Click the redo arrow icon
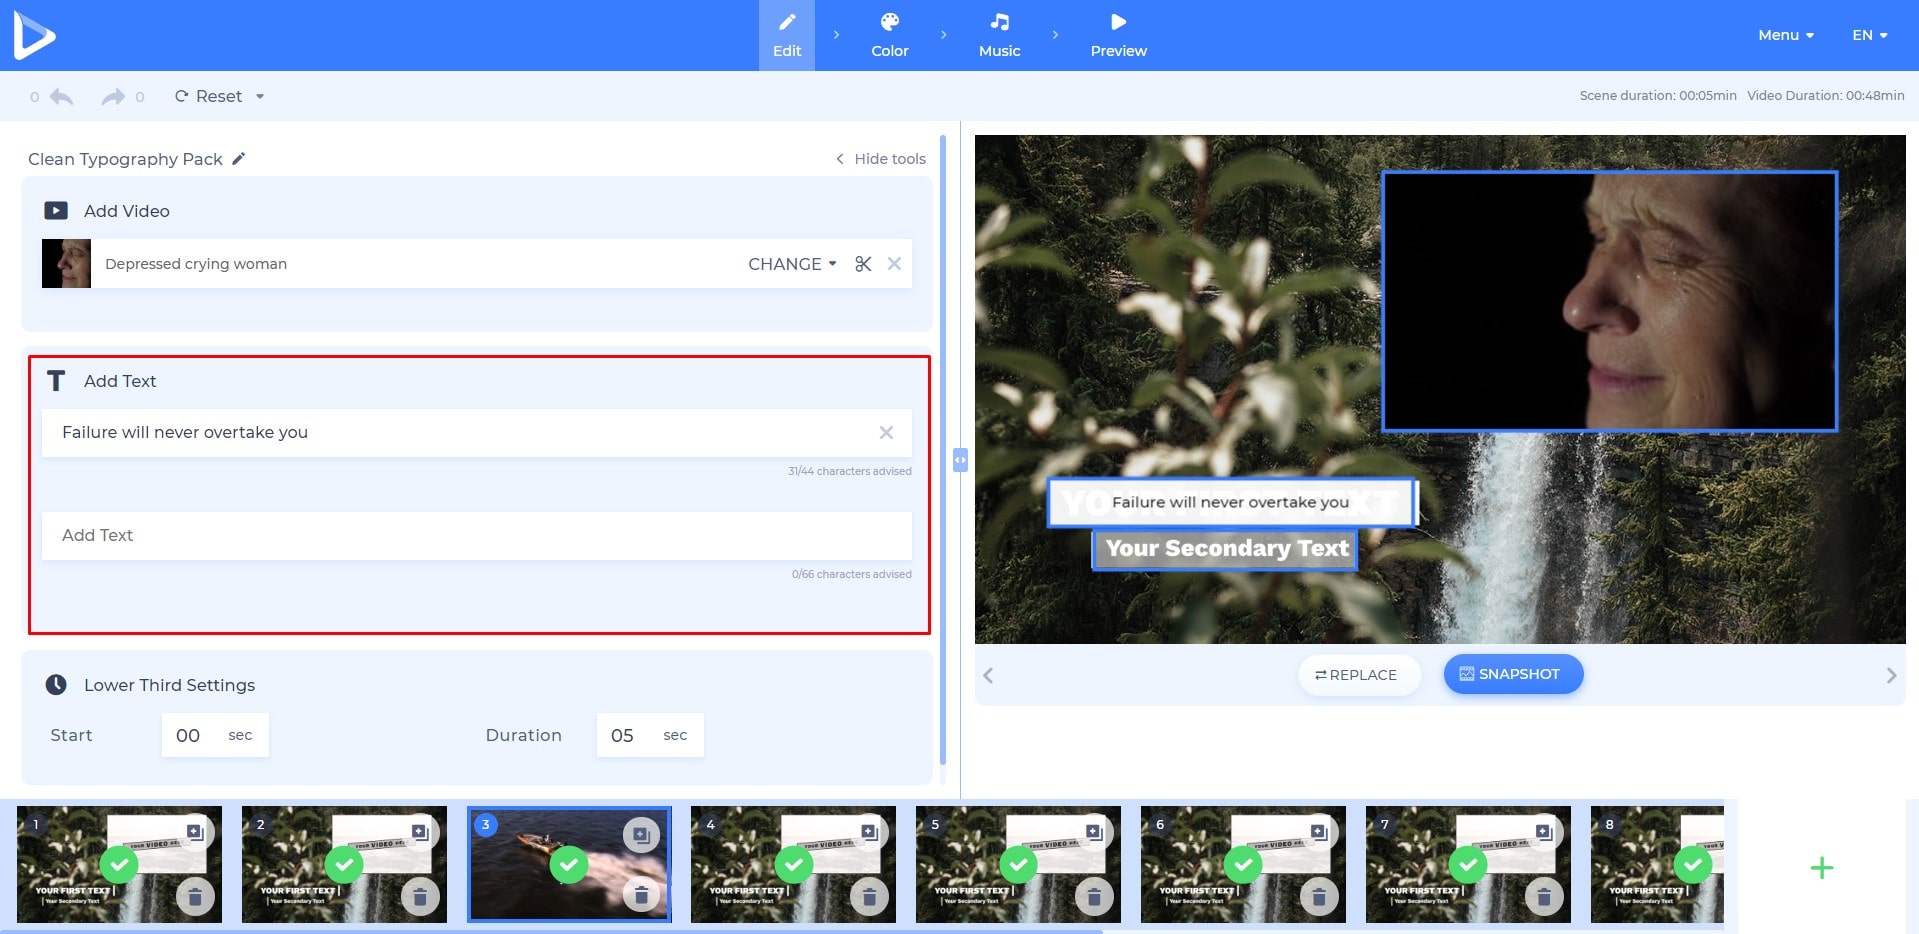The height and width of the screenshot is (934, 1919). tap(112, 97)
